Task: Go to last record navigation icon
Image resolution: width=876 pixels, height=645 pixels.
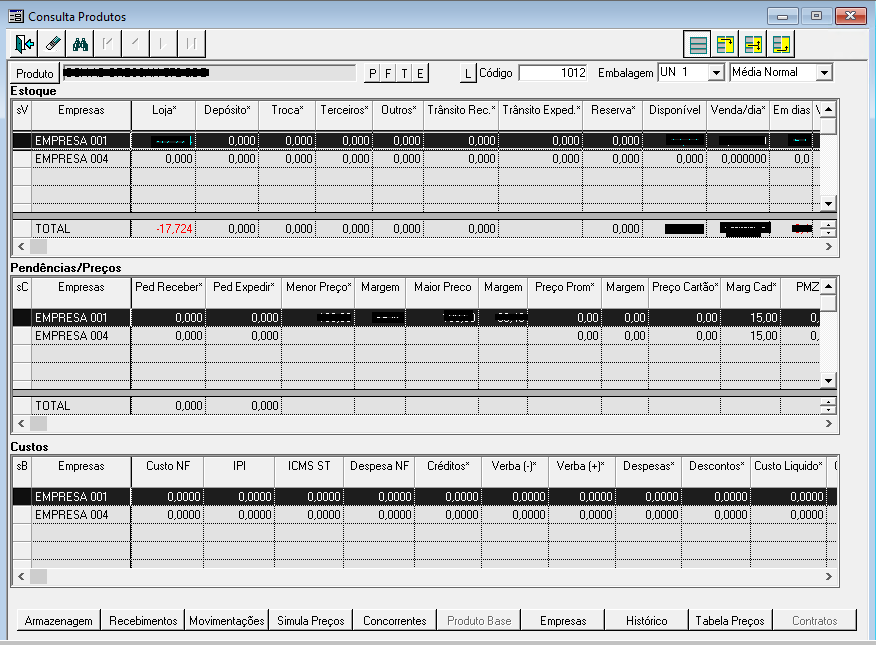Action: 192,44
